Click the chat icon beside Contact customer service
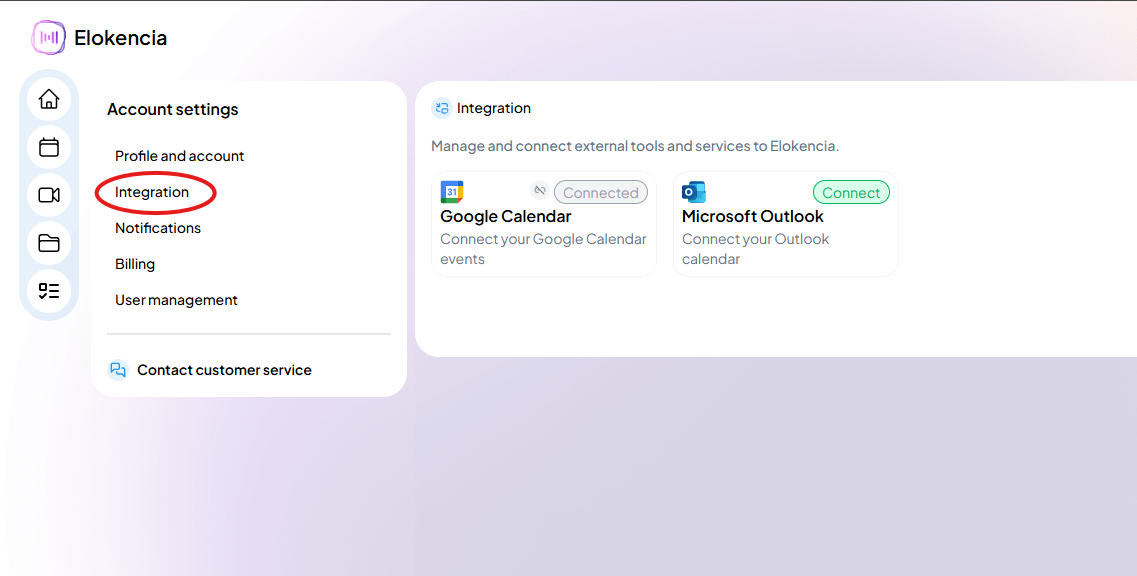The image size is (1137, 576). pyautogui.click(x=118, y=369)
